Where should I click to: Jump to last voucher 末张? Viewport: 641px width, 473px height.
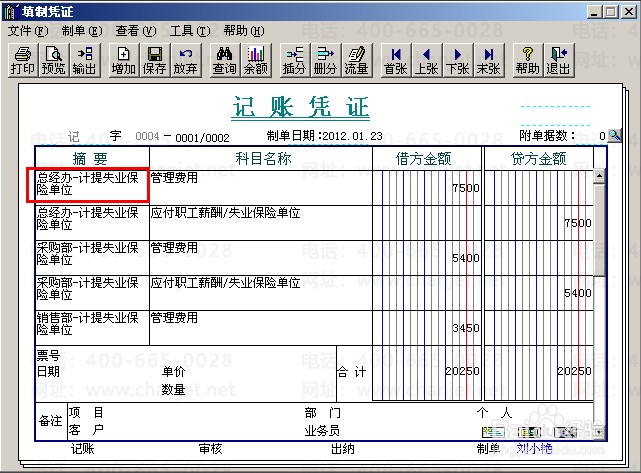coord(489,61)
